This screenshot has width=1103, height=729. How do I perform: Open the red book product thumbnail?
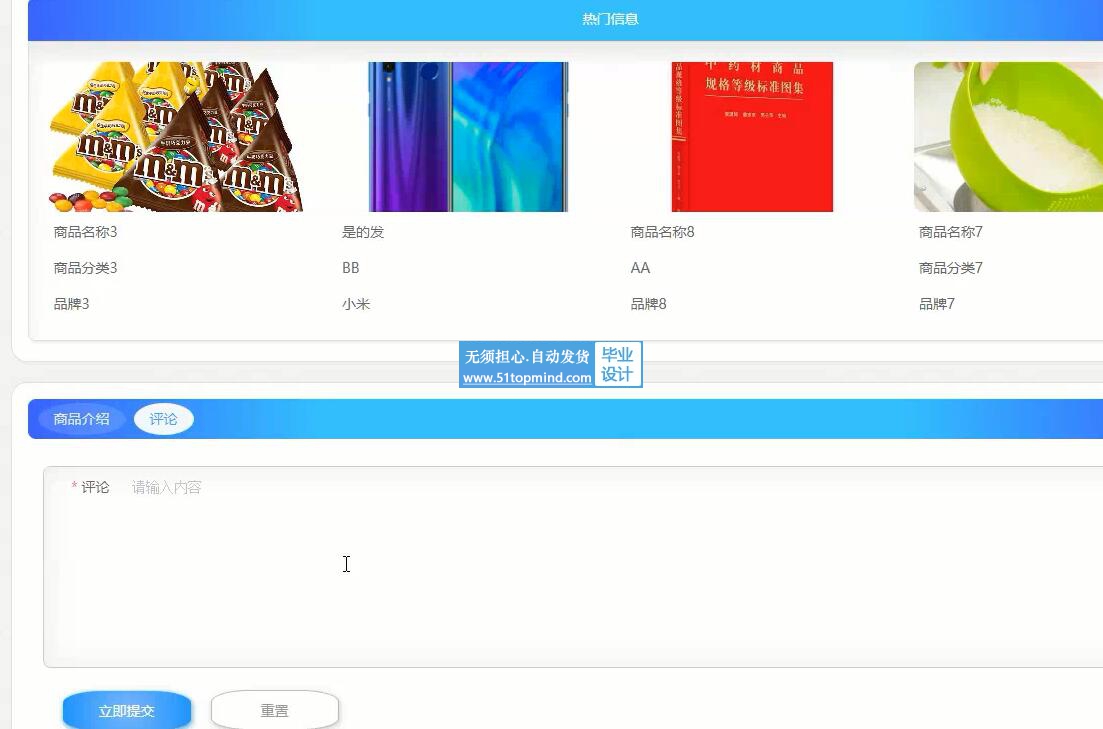coord(752,137)
